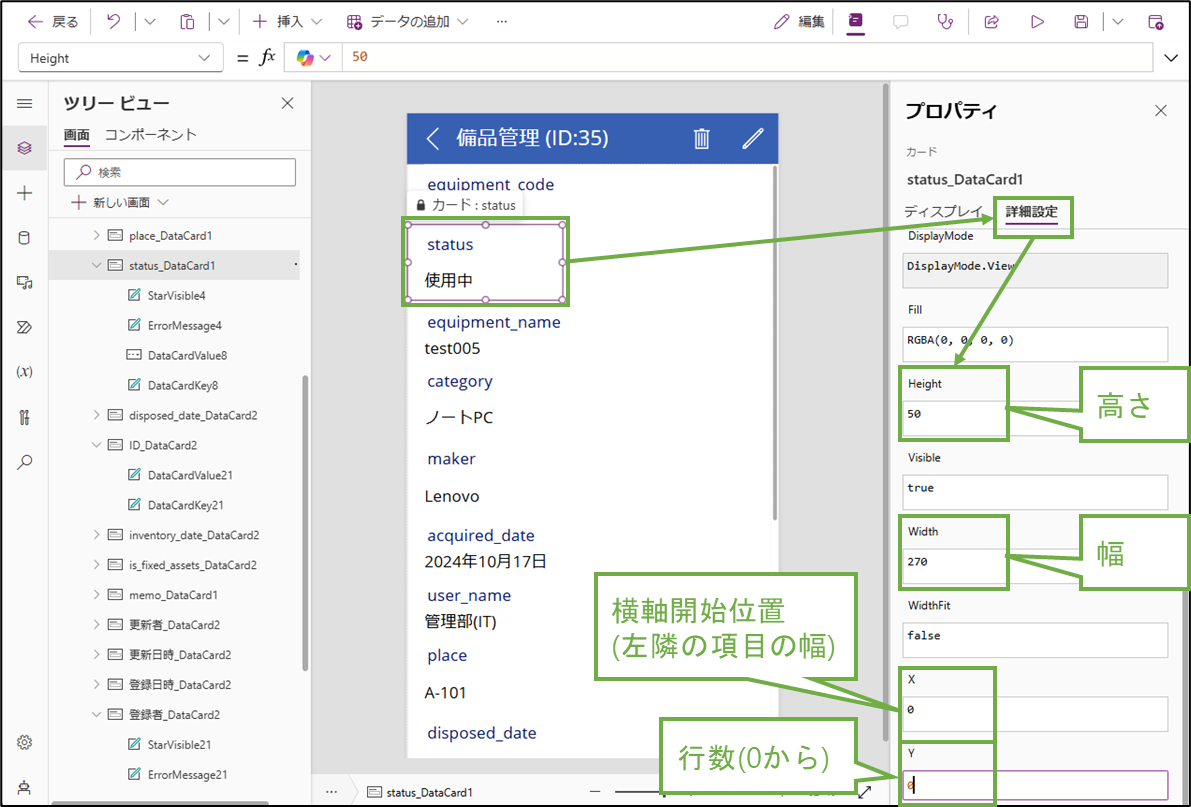Collapse status_DataCard1 in tree
1191x807 pixels.
[x=96, y=265]
